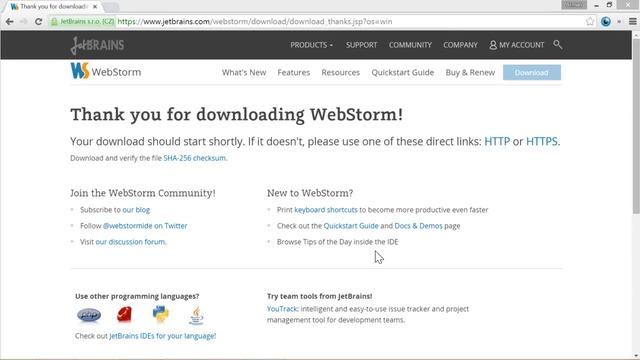Click the scrollbar up arrow
The height and width of the screenshot is (360, 640).
[x=636, y=35]
